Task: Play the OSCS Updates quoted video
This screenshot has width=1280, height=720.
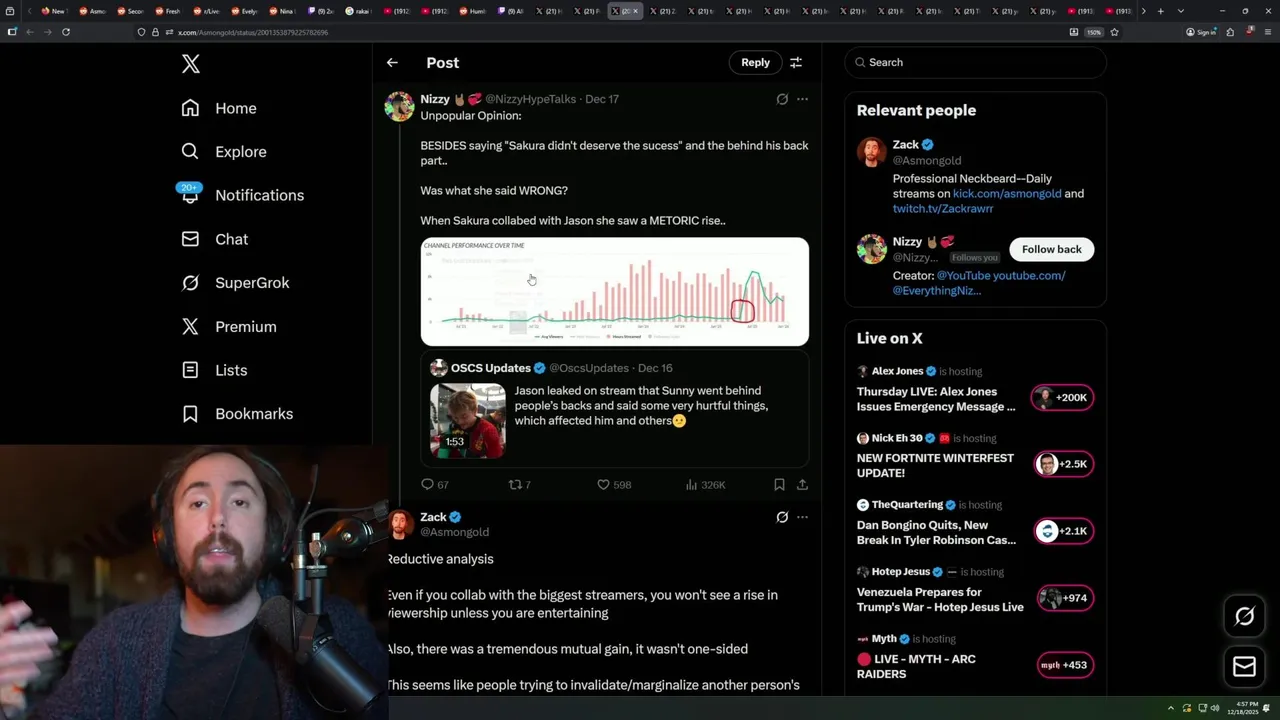Action: tap(468, 420)
